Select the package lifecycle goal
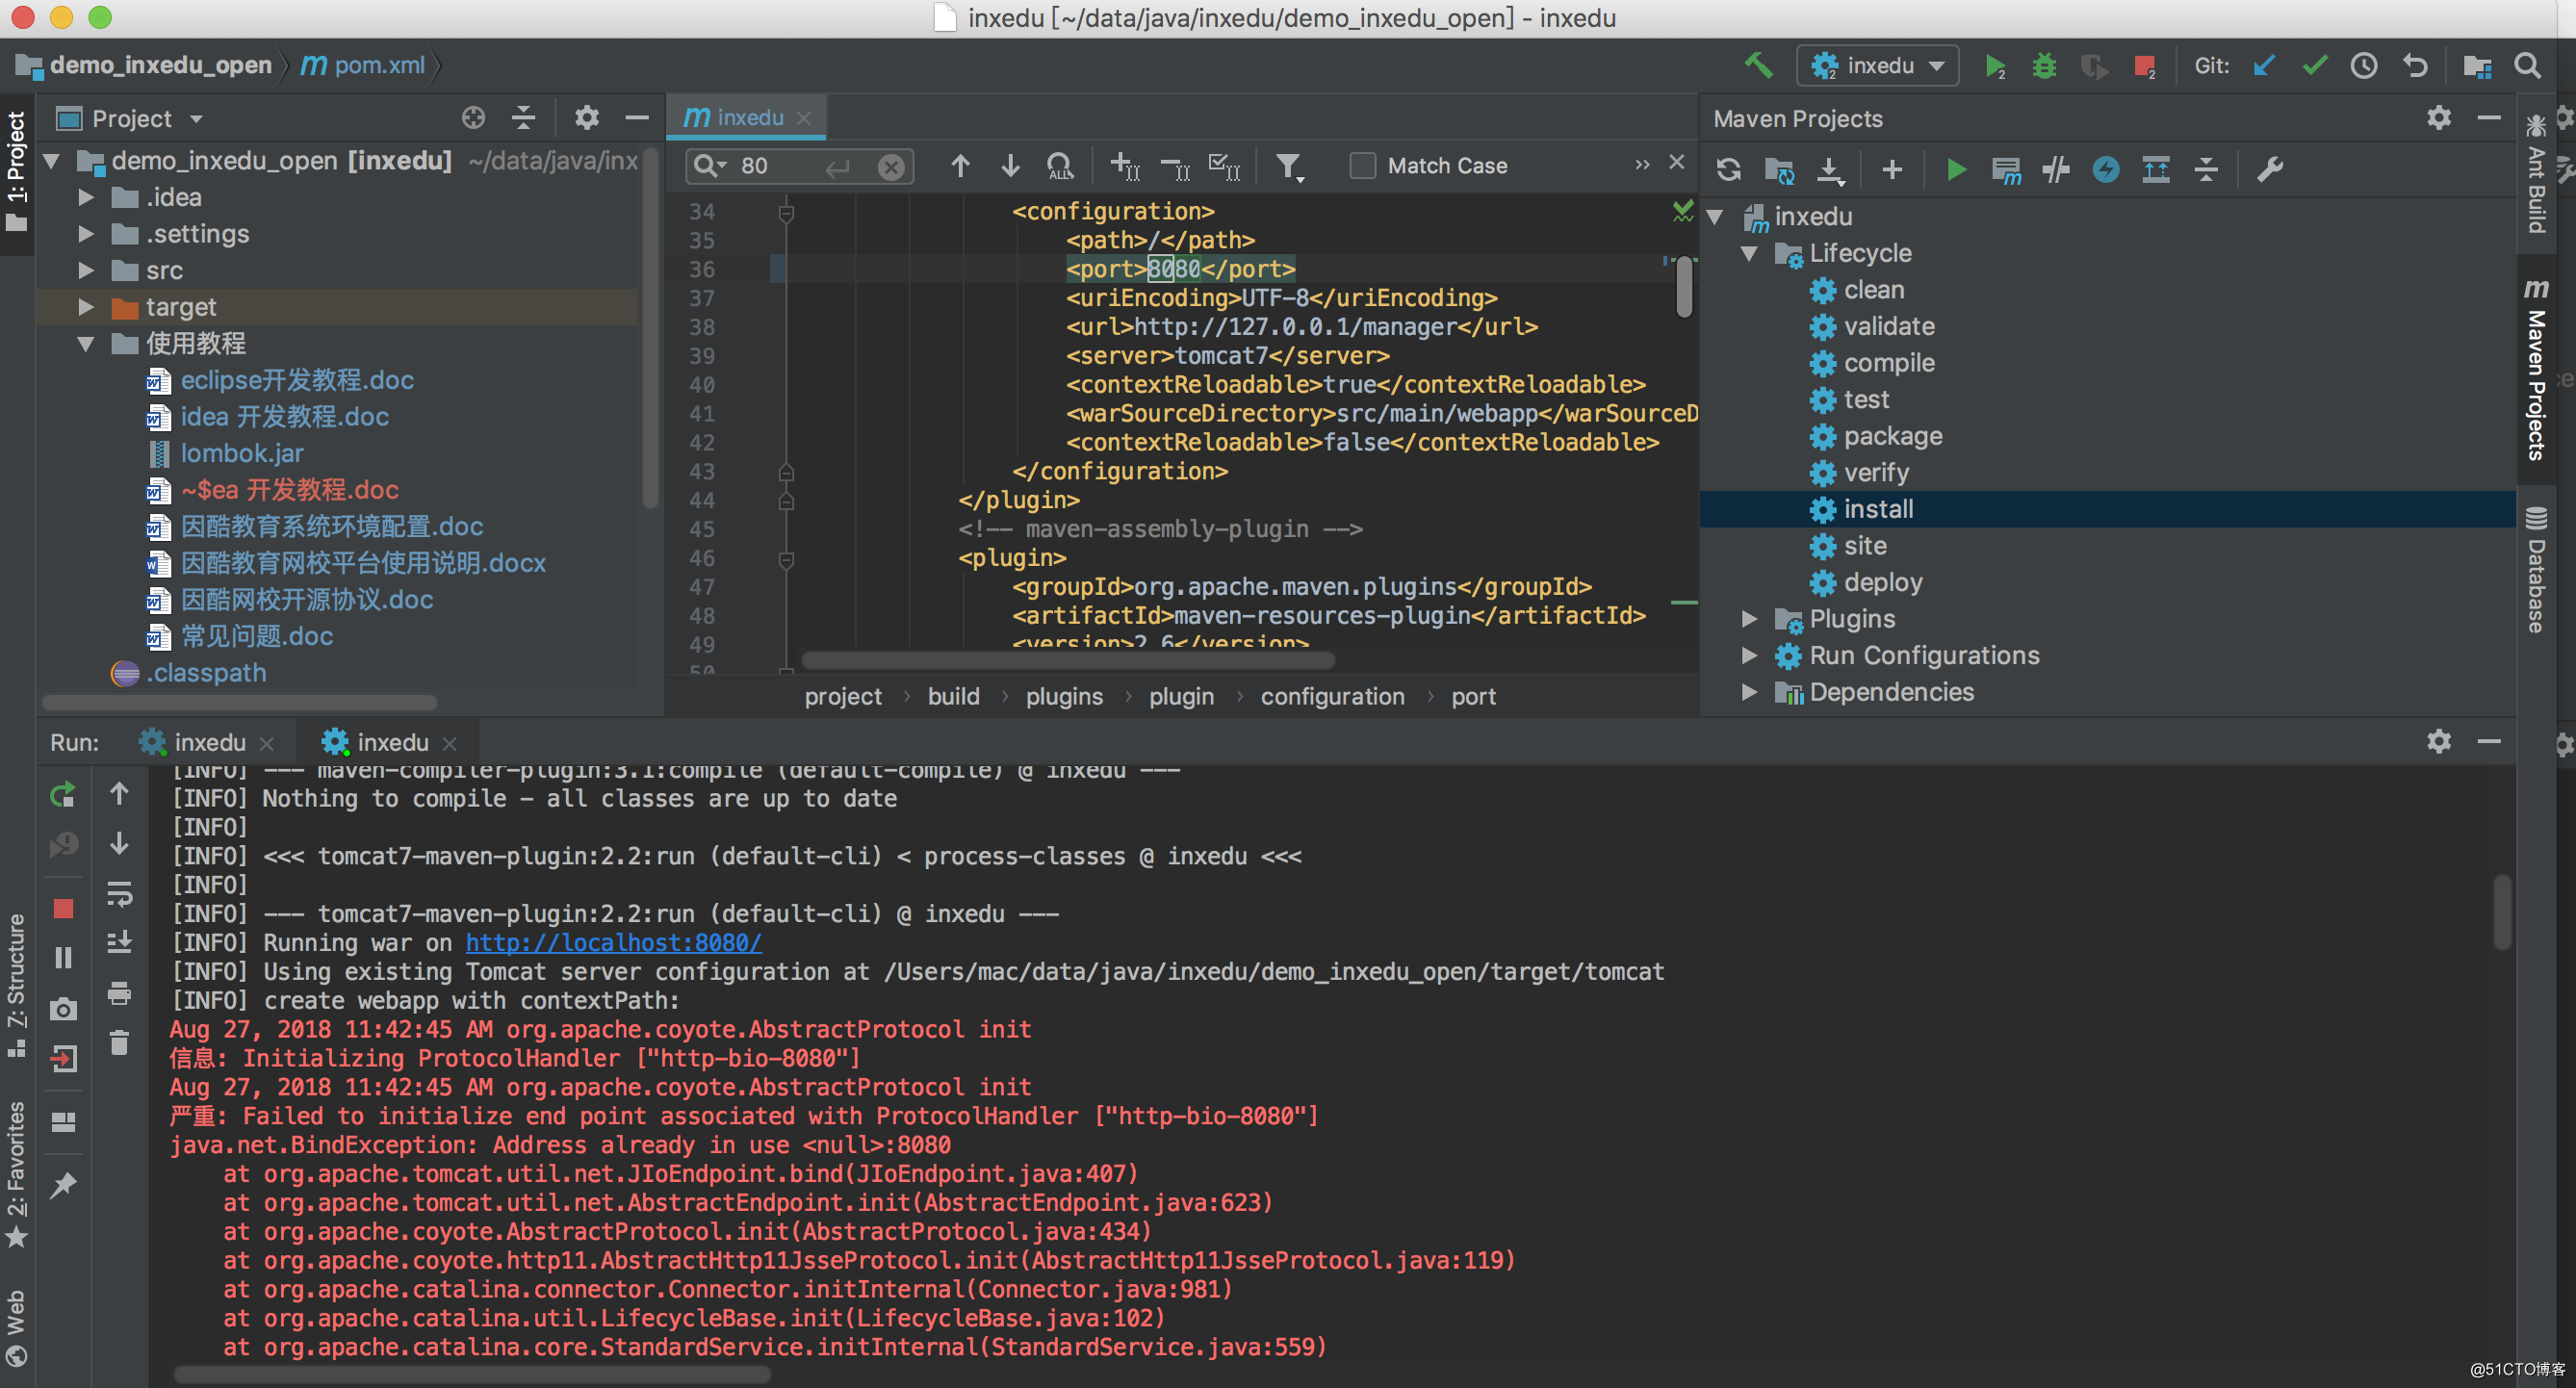 pos(1893,436)
